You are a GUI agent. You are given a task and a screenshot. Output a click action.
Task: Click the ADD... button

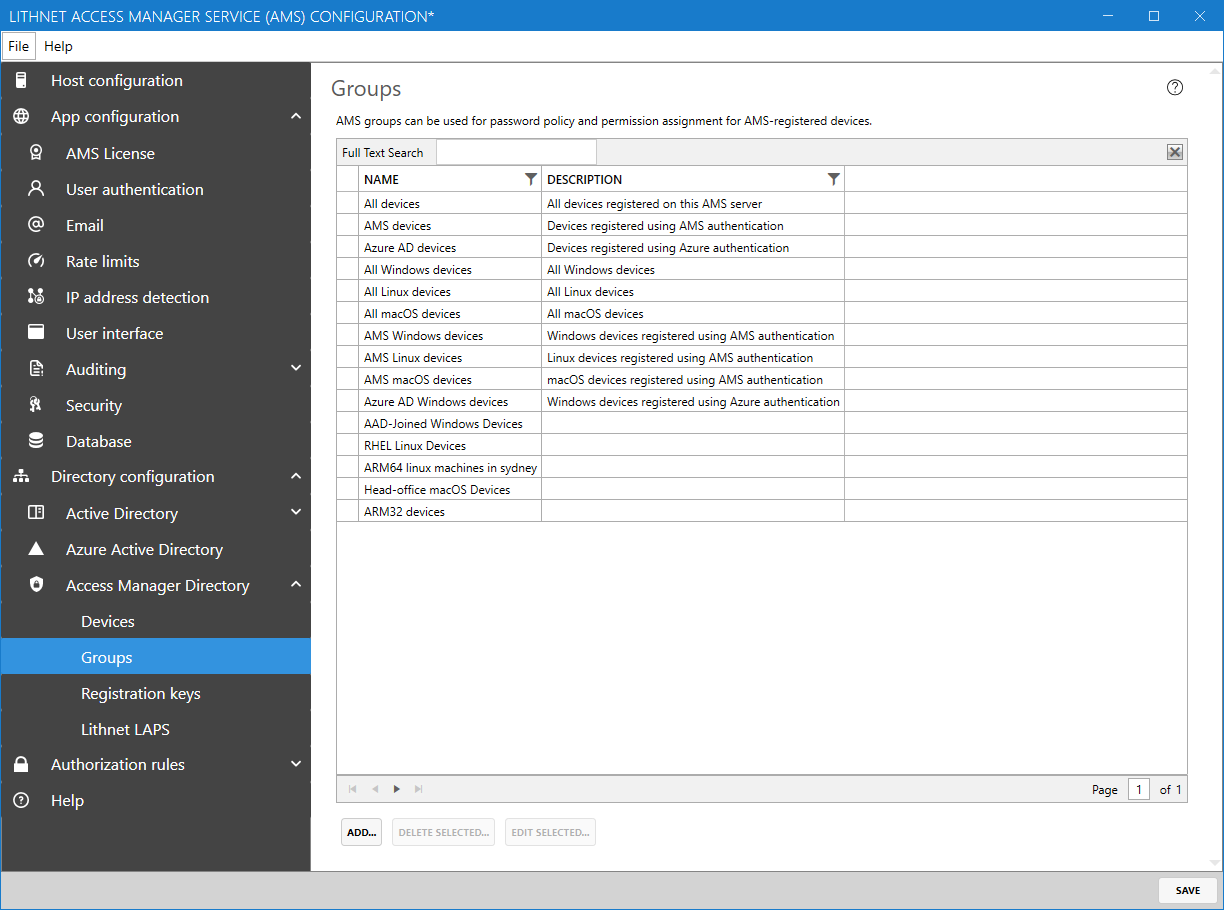361,832
